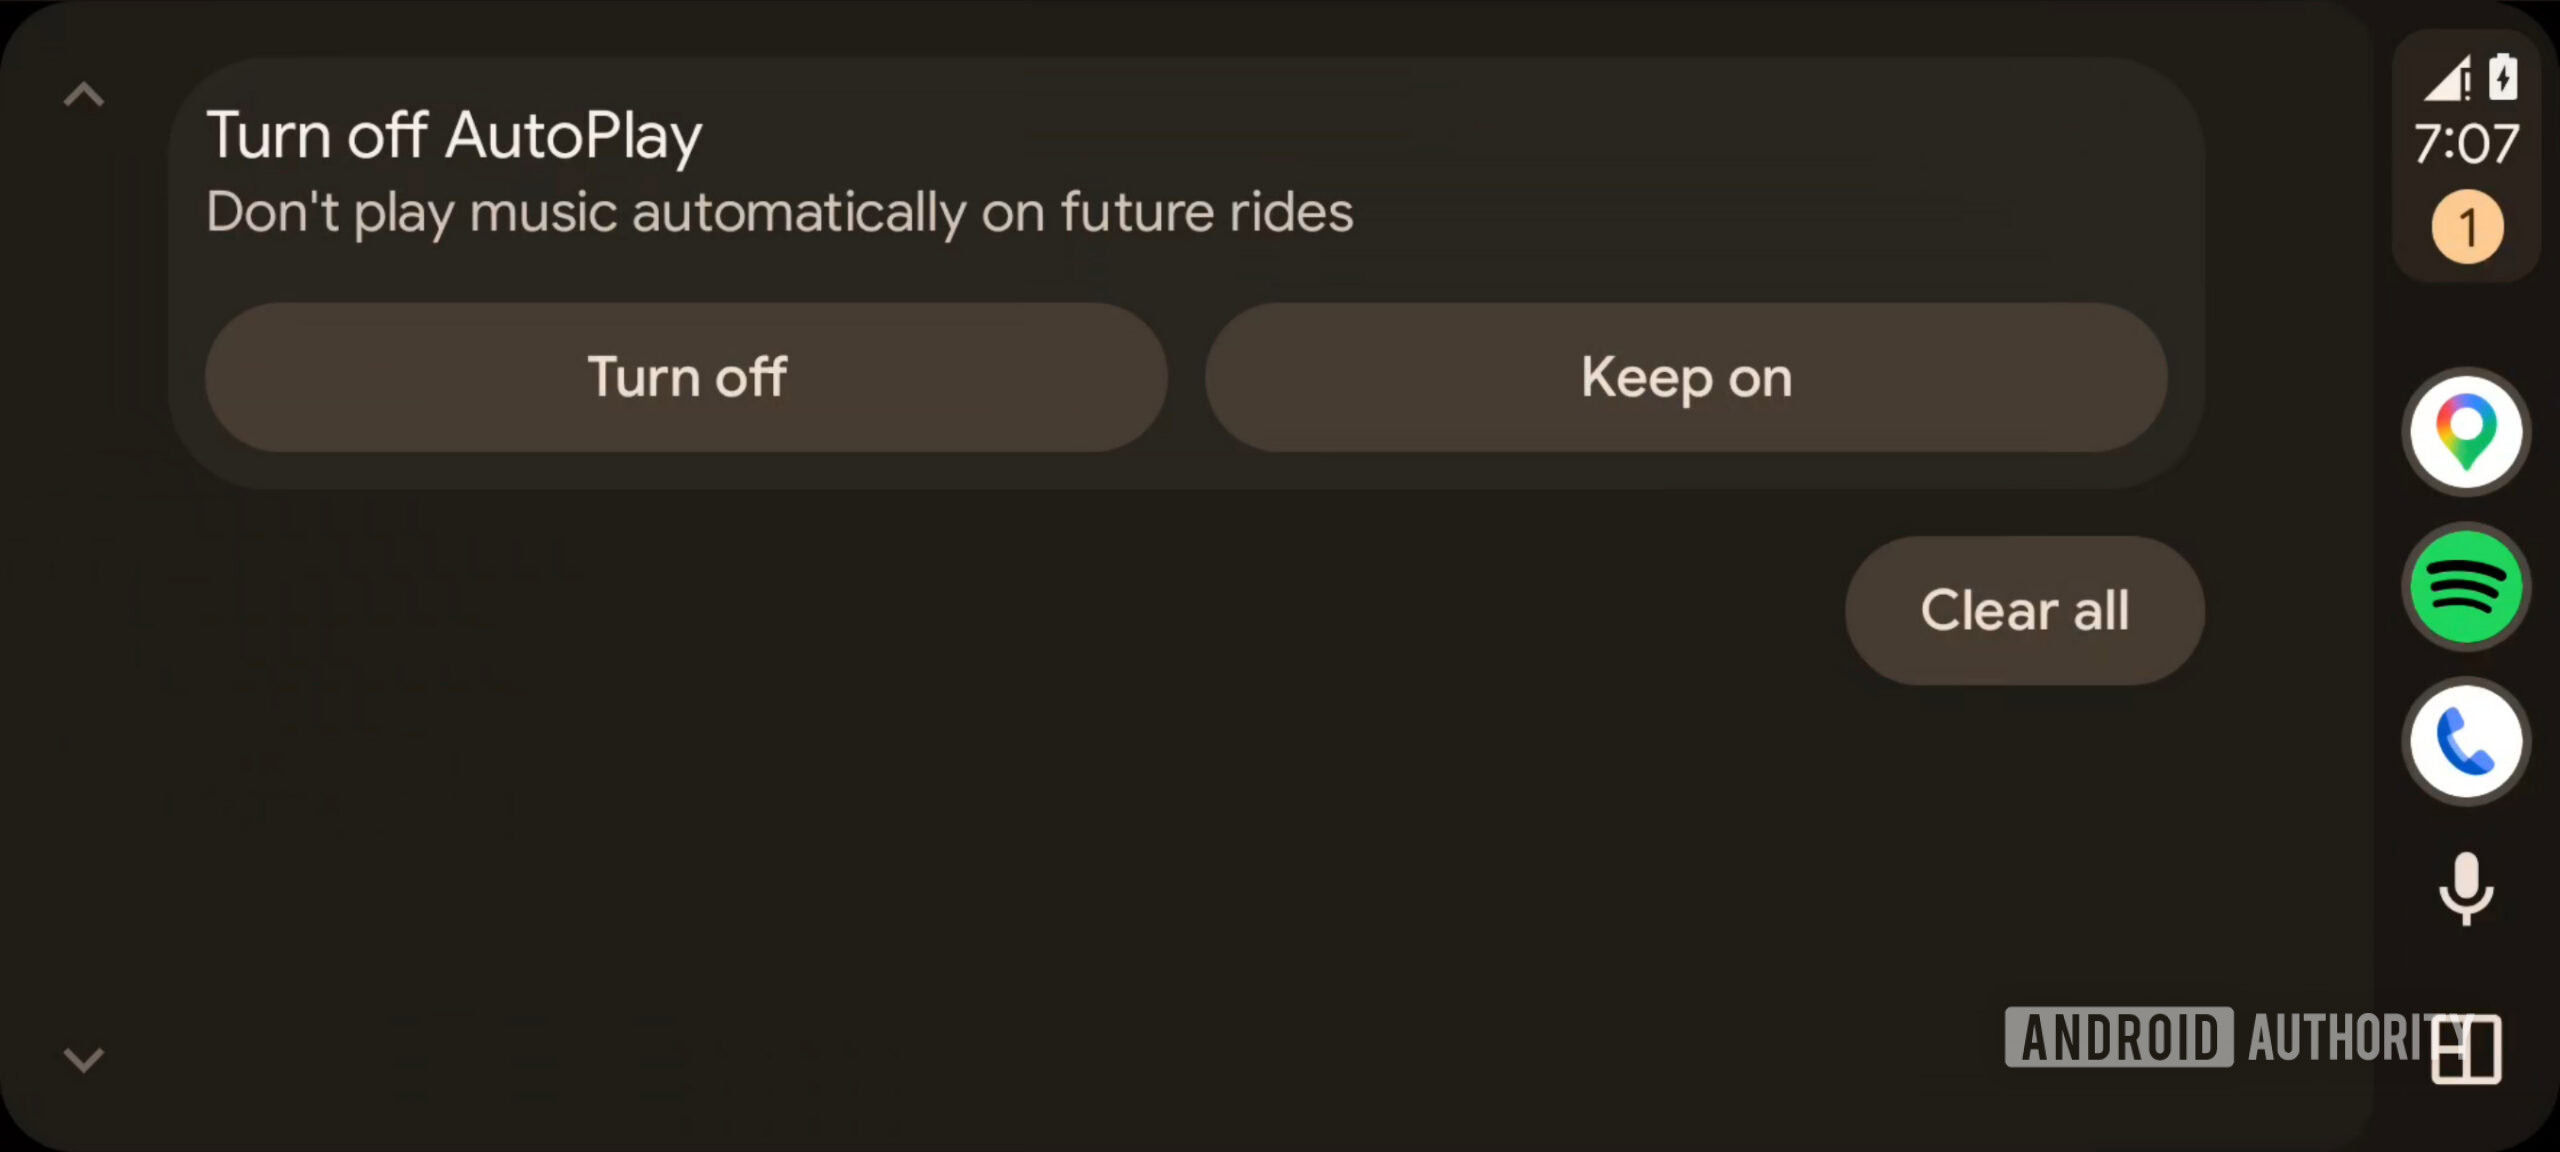2560x1152 pixels.
Task: Select the Keep on option
Action: click(1686, 377)
